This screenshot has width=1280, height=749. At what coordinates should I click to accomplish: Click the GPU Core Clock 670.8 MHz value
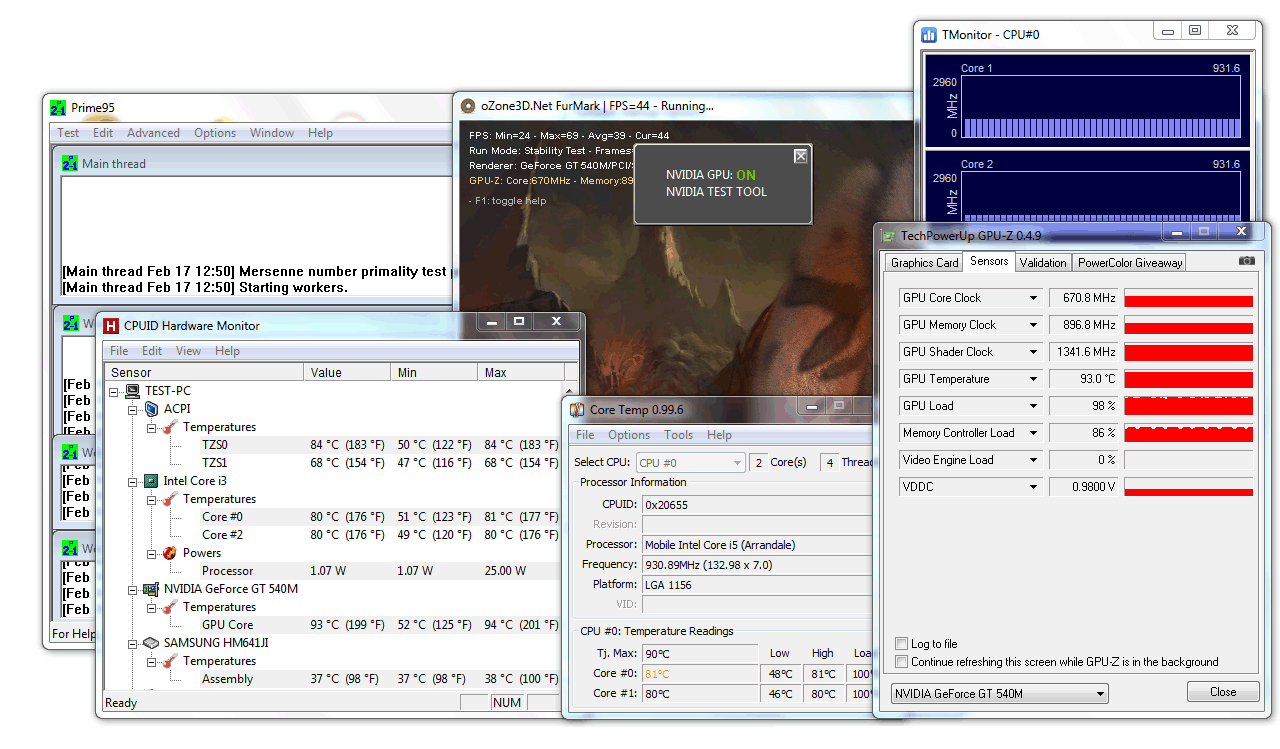click(1083, 298)
